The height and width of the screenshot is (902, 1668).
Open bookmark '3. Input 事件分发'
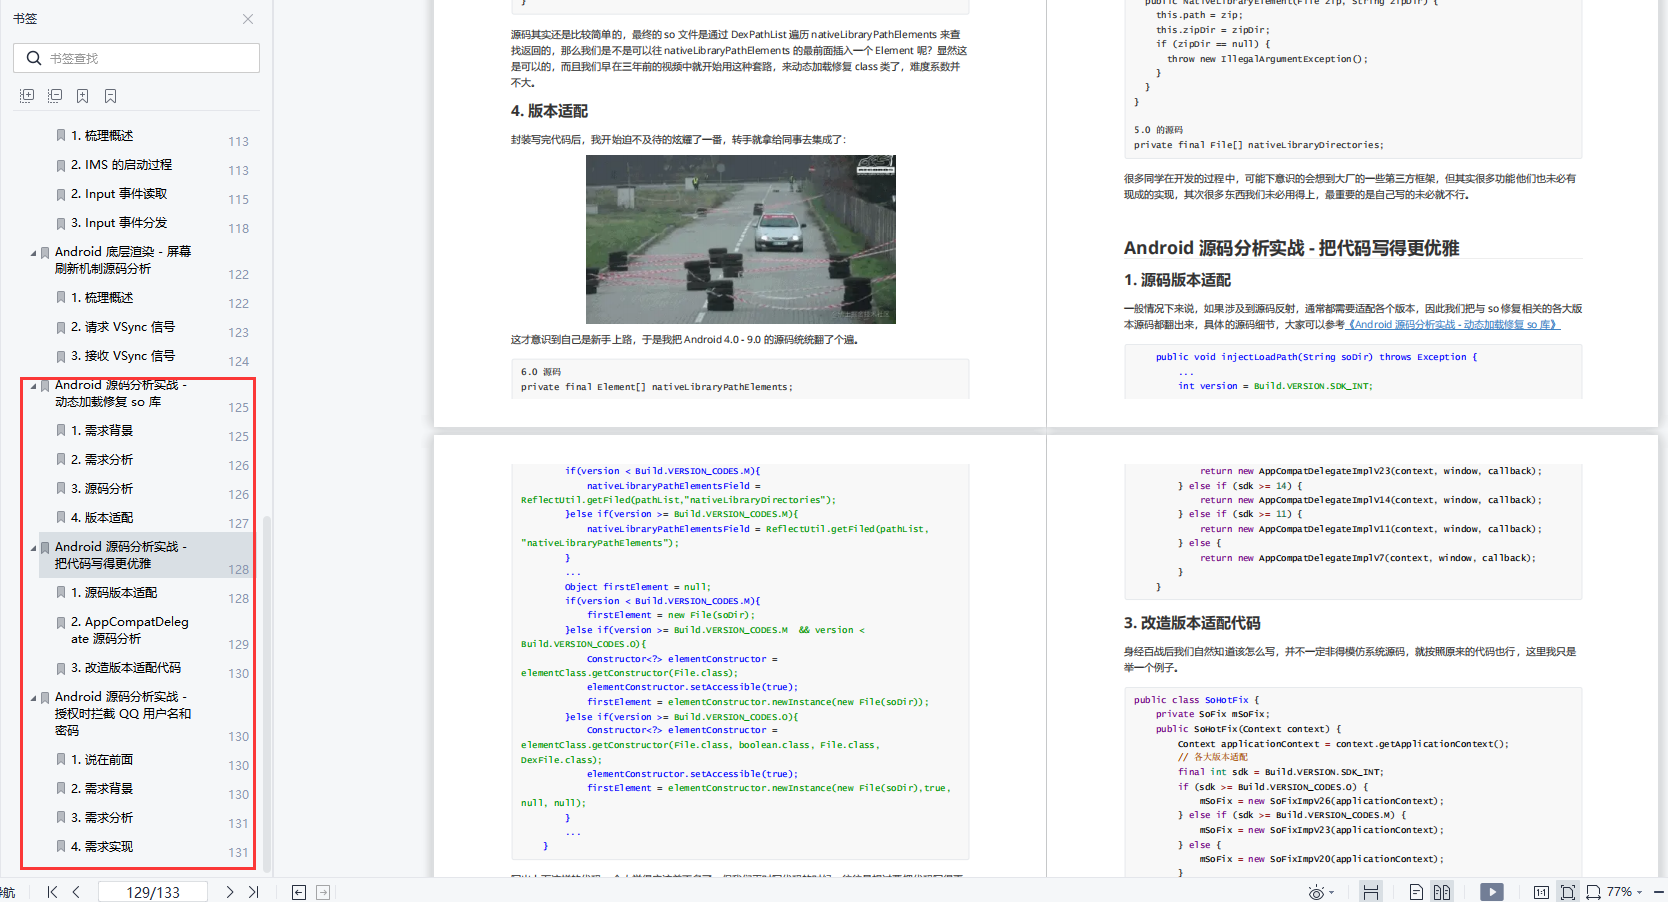(119, 223)
